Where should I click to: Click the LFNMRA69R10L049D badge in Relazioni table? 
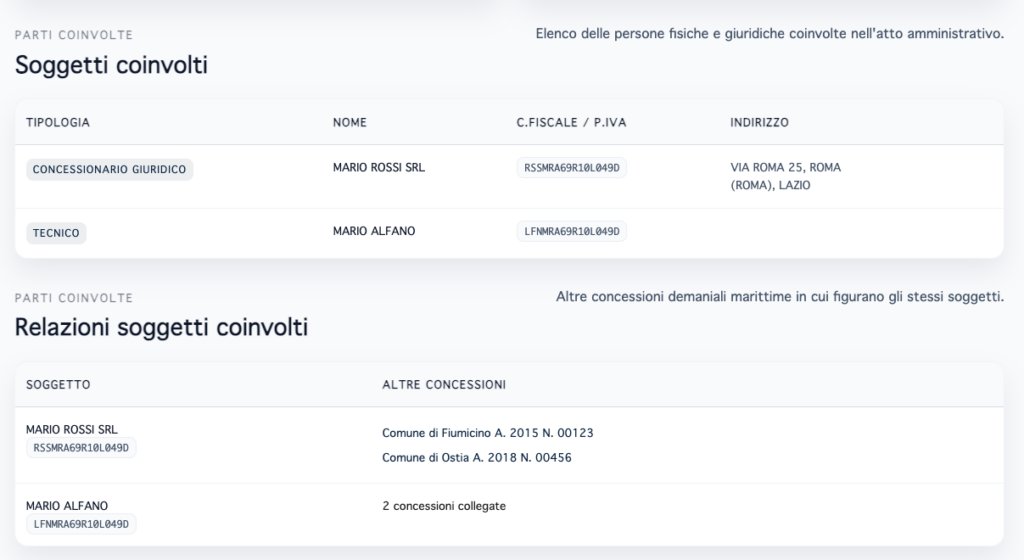coord(81,524)
